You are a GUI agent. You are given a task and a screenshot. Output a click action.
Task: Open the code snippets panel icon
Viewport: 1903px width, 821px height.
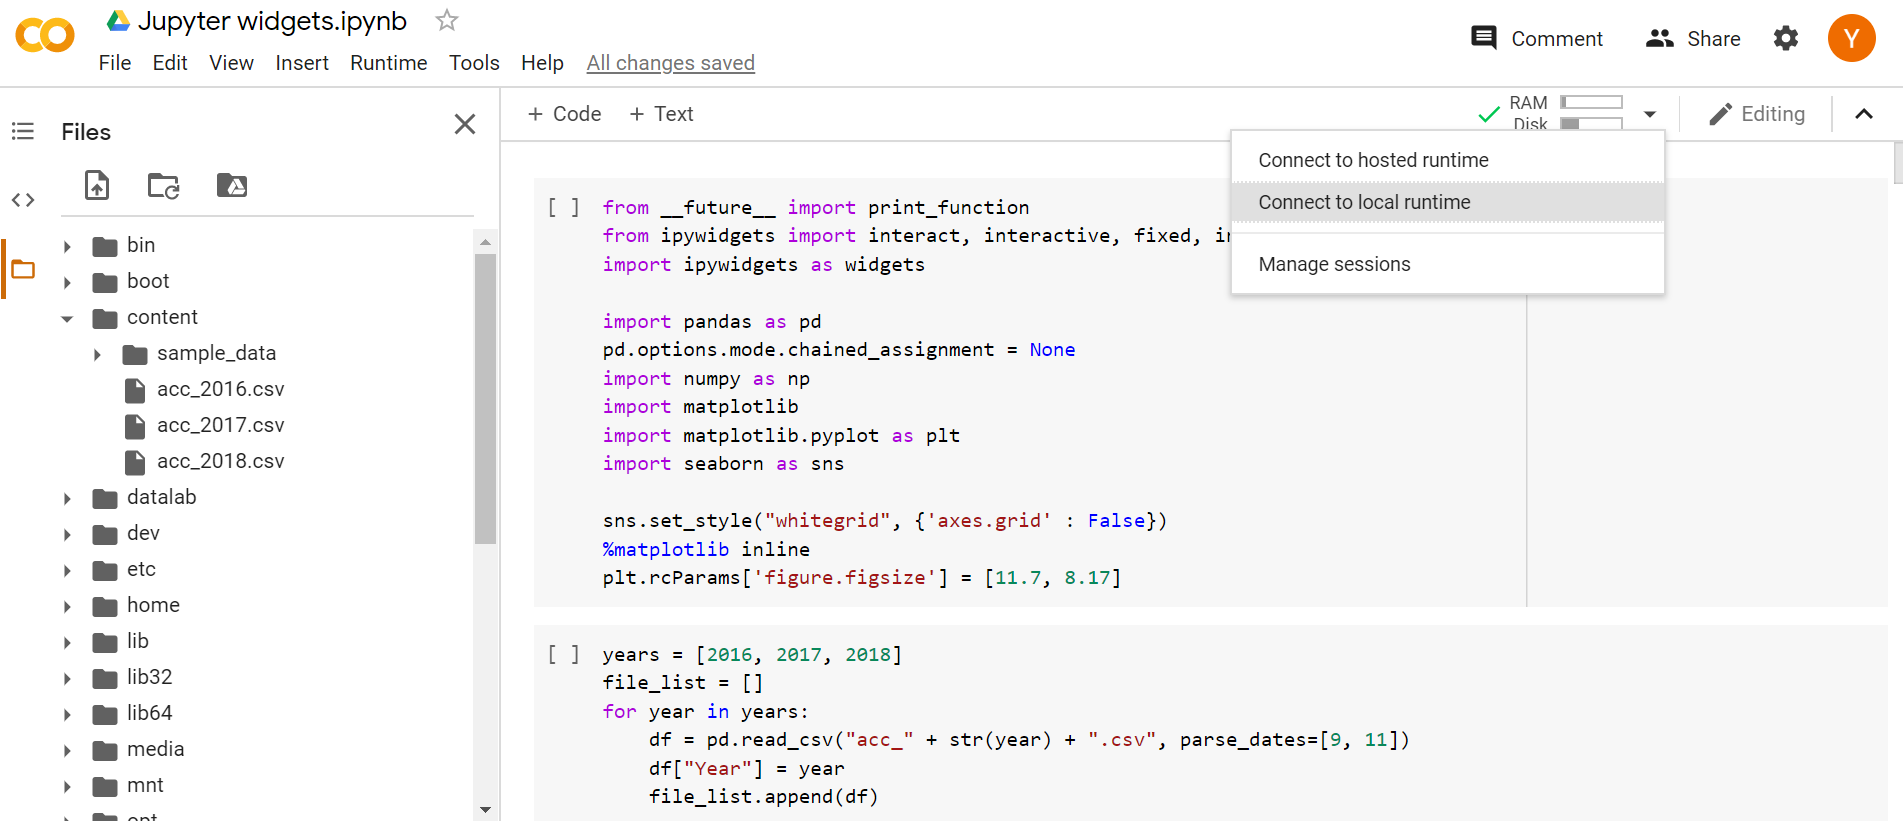coord(23,200)
